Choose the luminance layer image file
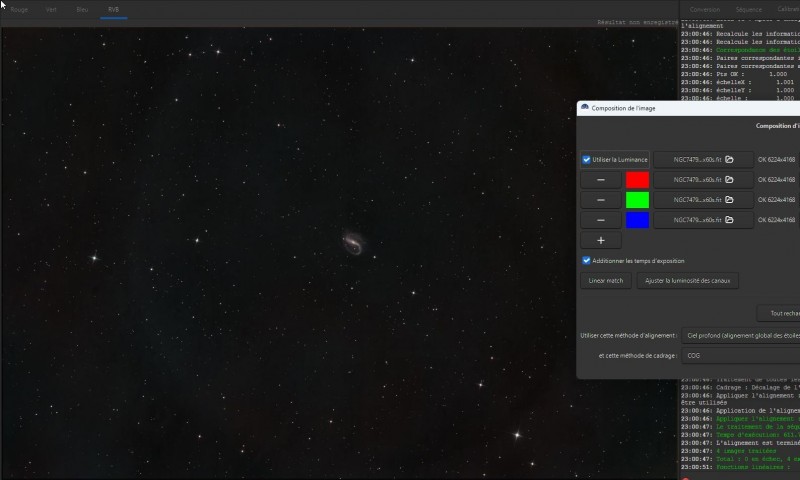Viewport: 800px width, 480px height. click(703, 160)
